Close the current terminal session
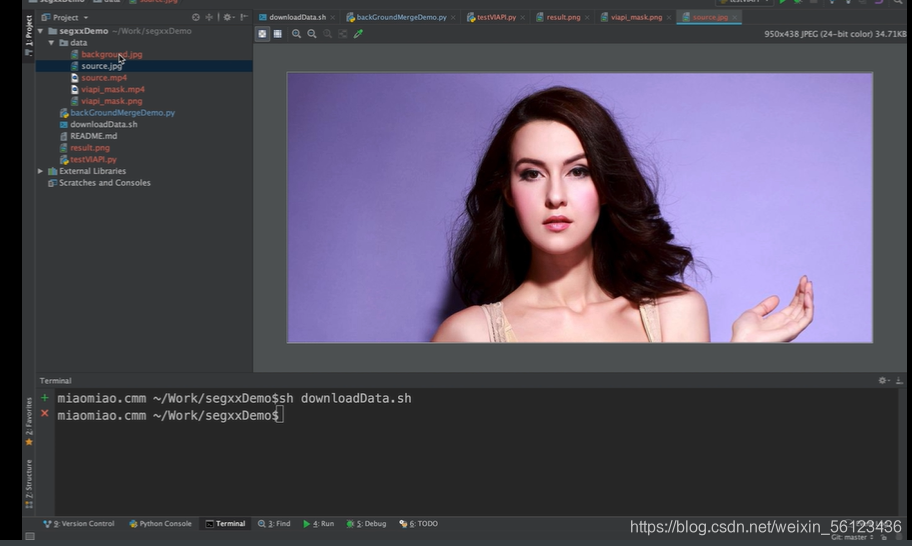912x546 pixels. [x=45, y=413]
